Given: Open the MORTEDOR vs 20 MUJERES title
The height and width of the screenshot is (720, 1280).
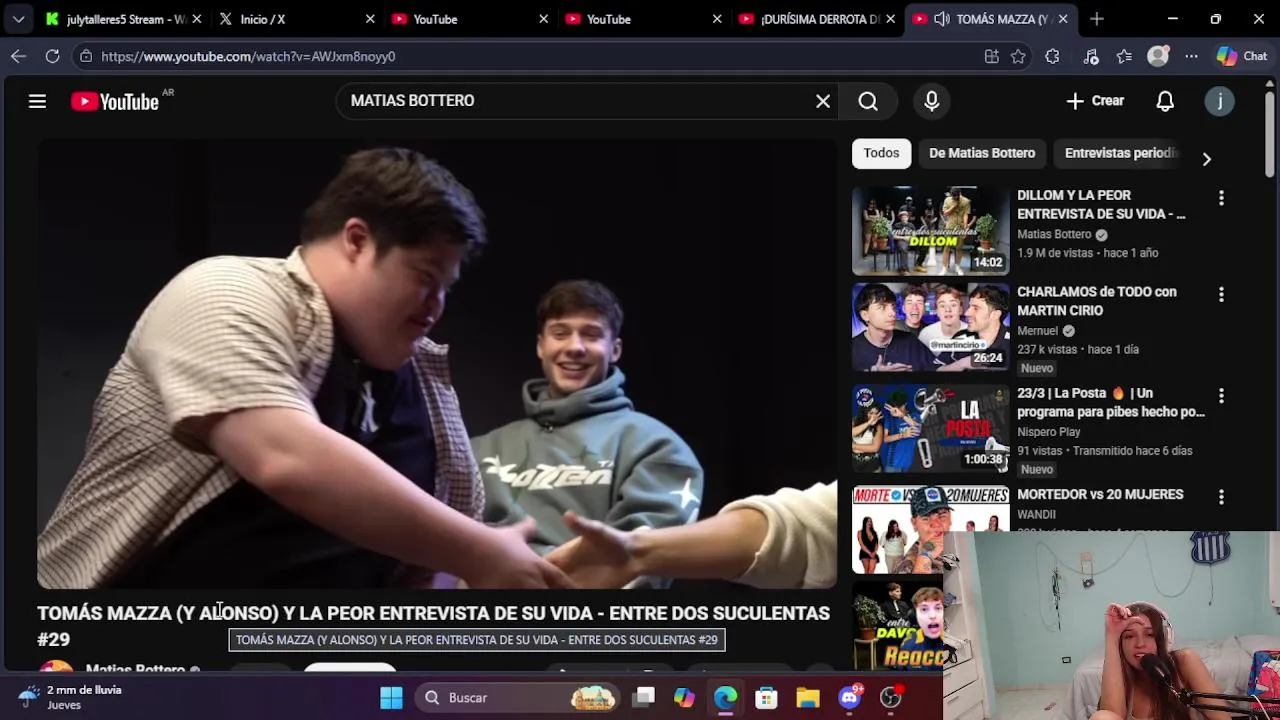Looking at the screenshot, I should click(1100, 494).
